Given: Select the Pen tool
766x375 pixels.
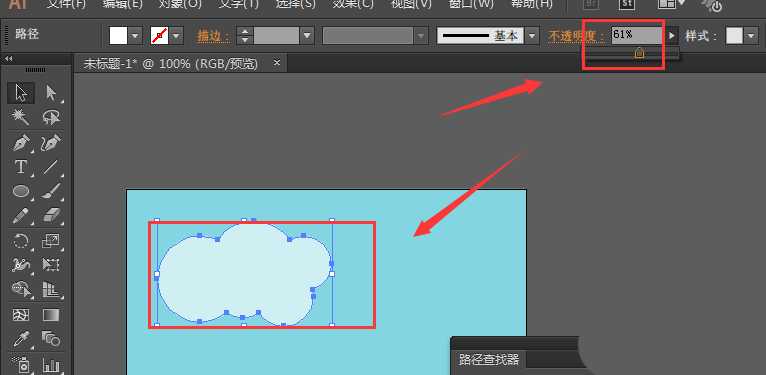Looking at the screenshot, I should (21, 143).
